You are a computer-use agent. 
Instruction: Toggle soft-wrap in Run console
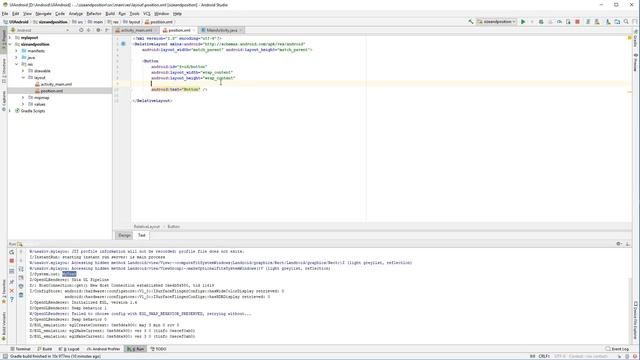click(21, 269)
